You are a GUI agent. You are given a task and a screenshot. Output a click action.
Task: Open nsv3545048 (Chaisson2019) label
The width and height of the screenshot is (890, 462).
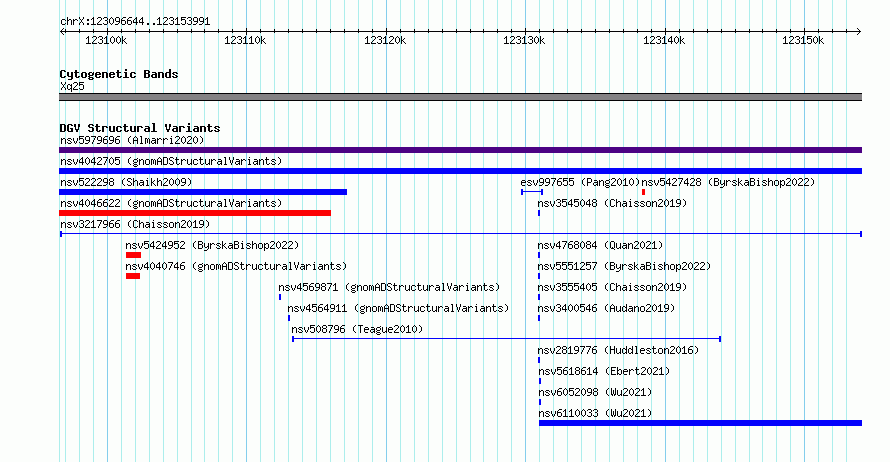point(612,203)
